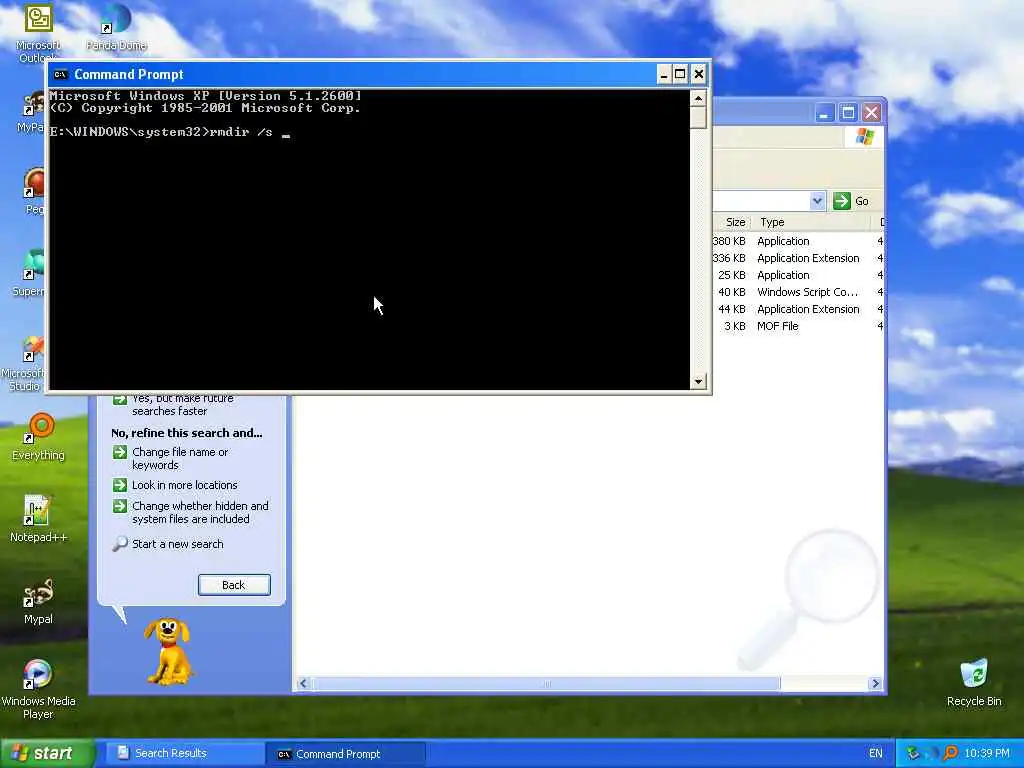The image size is (1024, 768).
Task: Click 'Change whether hidden and system files are included'
Action: pyautogui.click(x=200, y=513)
